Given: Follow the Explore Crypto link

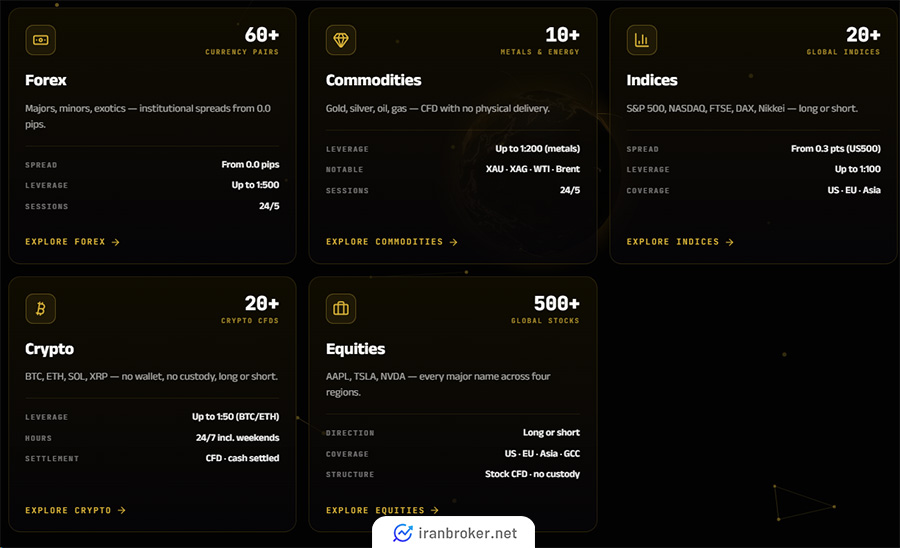Looking at the screenshot, I should [75, 510].
